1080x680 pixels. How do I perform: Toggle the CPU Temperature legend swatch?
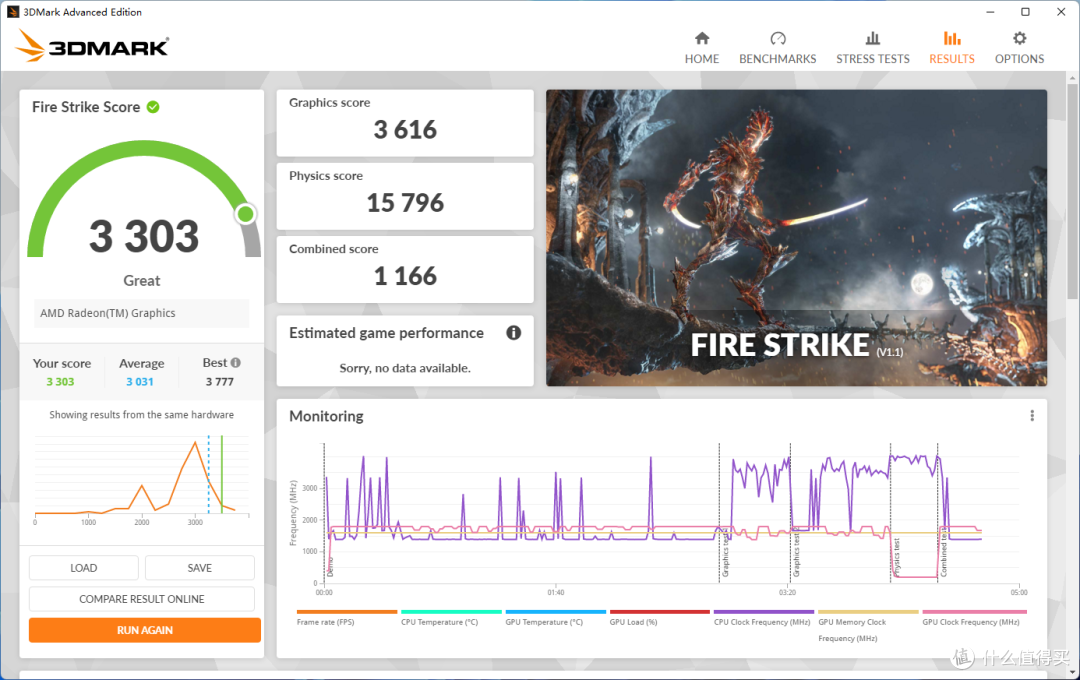(x=451, y=612)
